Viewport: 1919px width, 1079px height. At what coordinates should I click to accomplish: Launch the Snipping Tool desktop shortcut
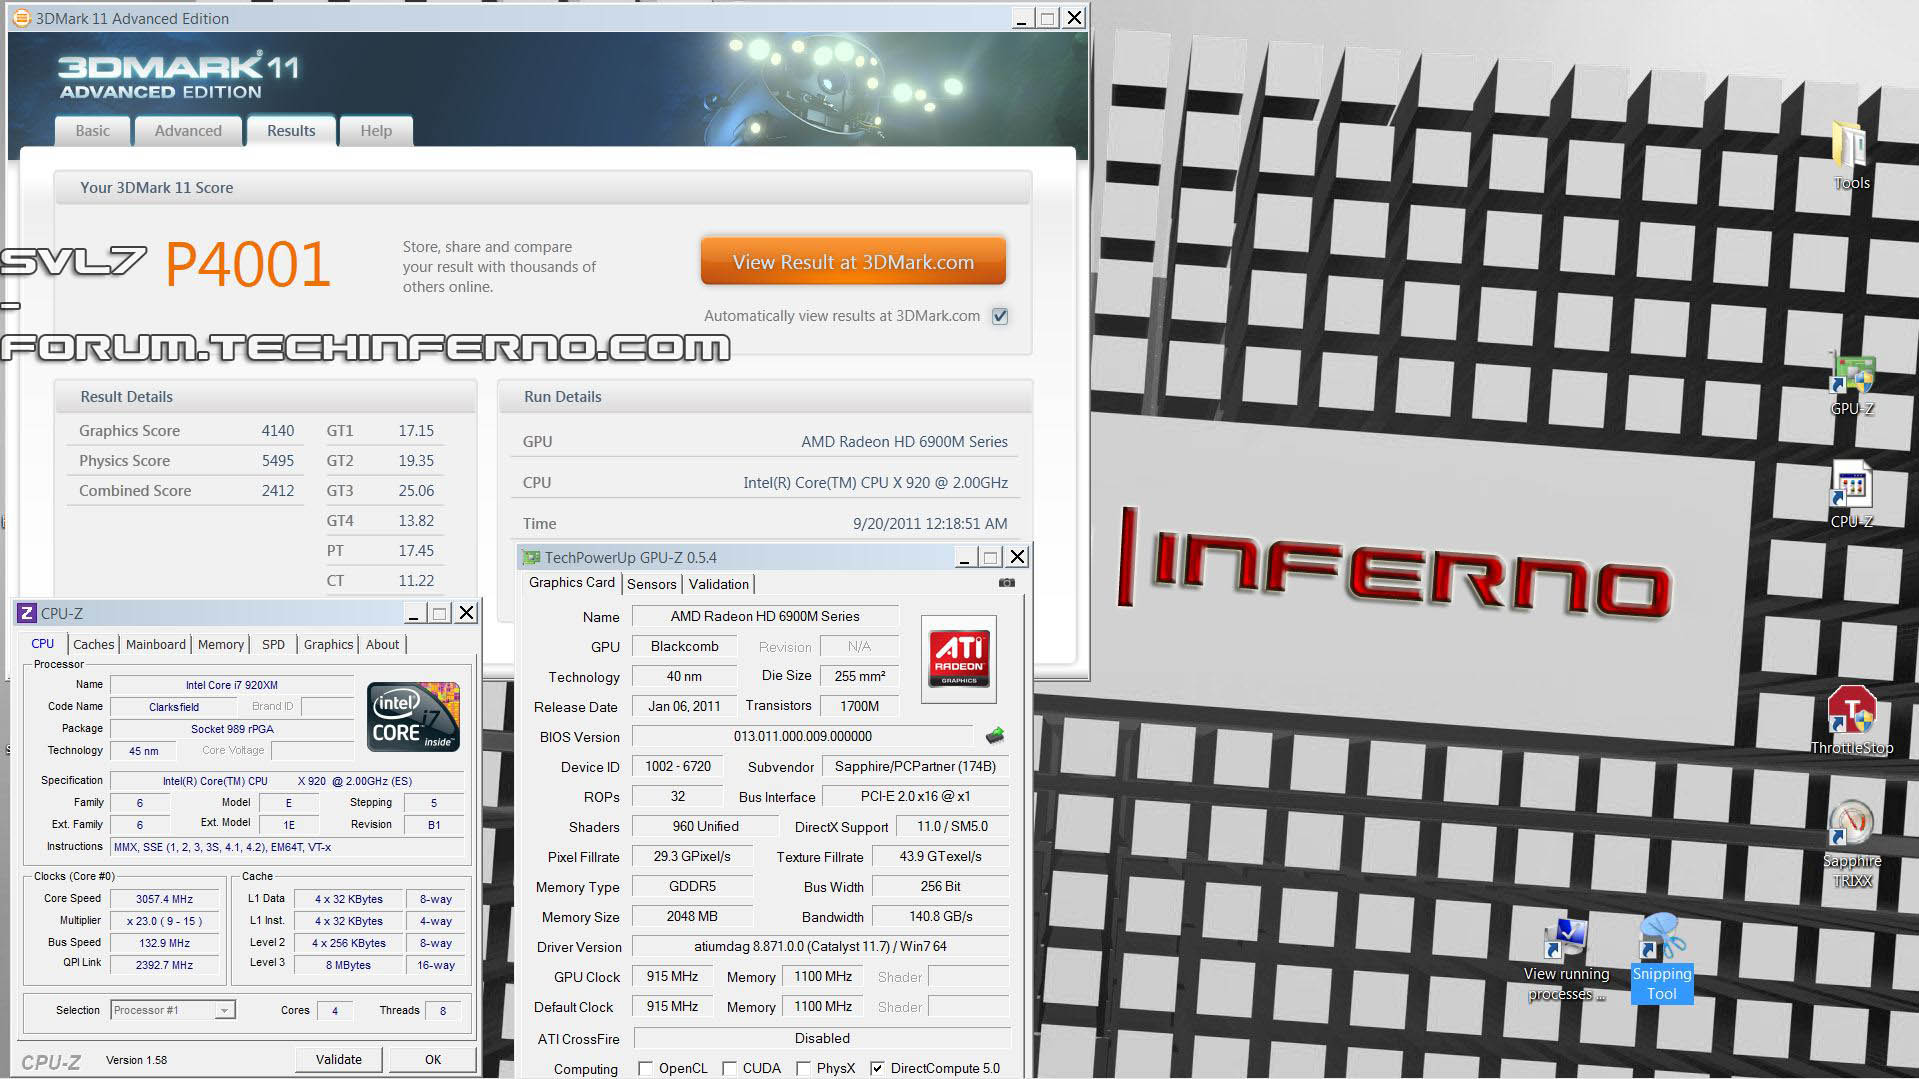click(x=1662, y=957)
